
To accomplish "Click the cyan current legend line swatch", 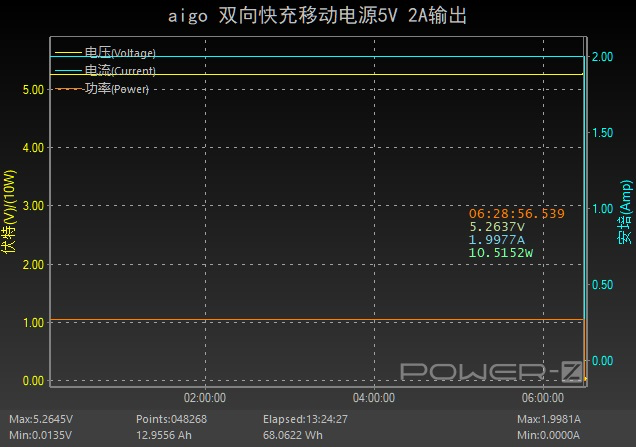I will point(68,71).
